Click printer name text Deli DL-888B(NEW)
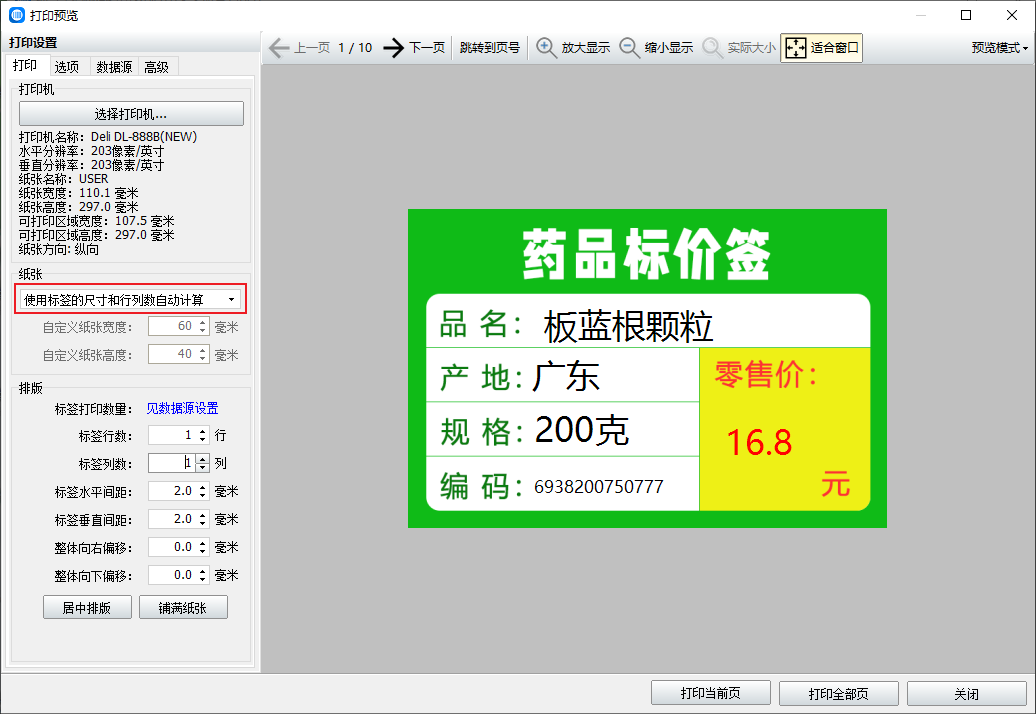The height and width of the screenshot is (714, 1036). pos(144,137)
